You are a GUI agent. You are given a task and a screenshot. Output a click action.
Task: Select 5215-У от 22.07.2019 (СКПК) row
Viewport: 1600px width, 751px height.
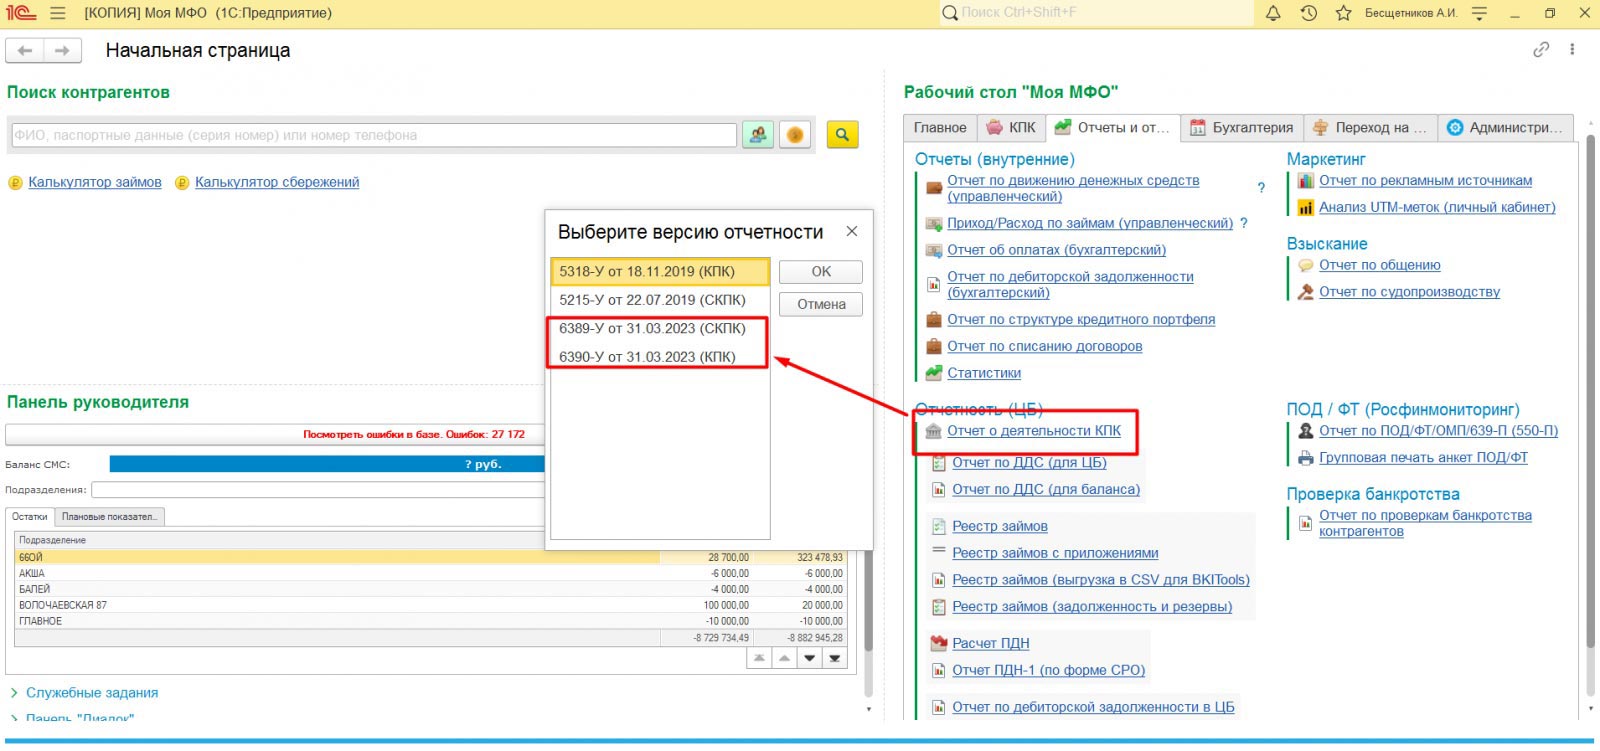(660, 300)
